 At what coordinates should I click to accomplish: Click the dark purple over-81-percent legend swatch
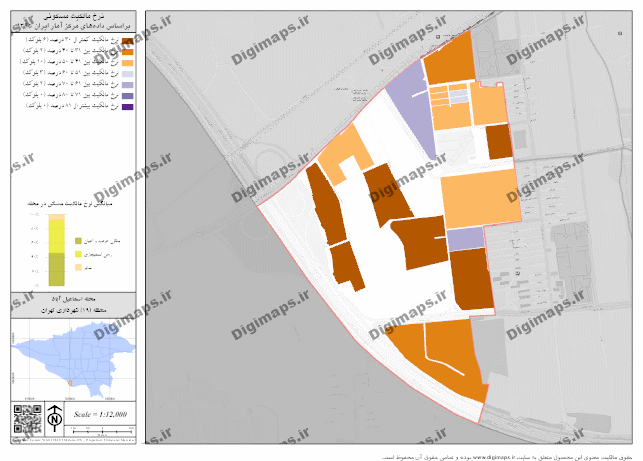(128, 107)
